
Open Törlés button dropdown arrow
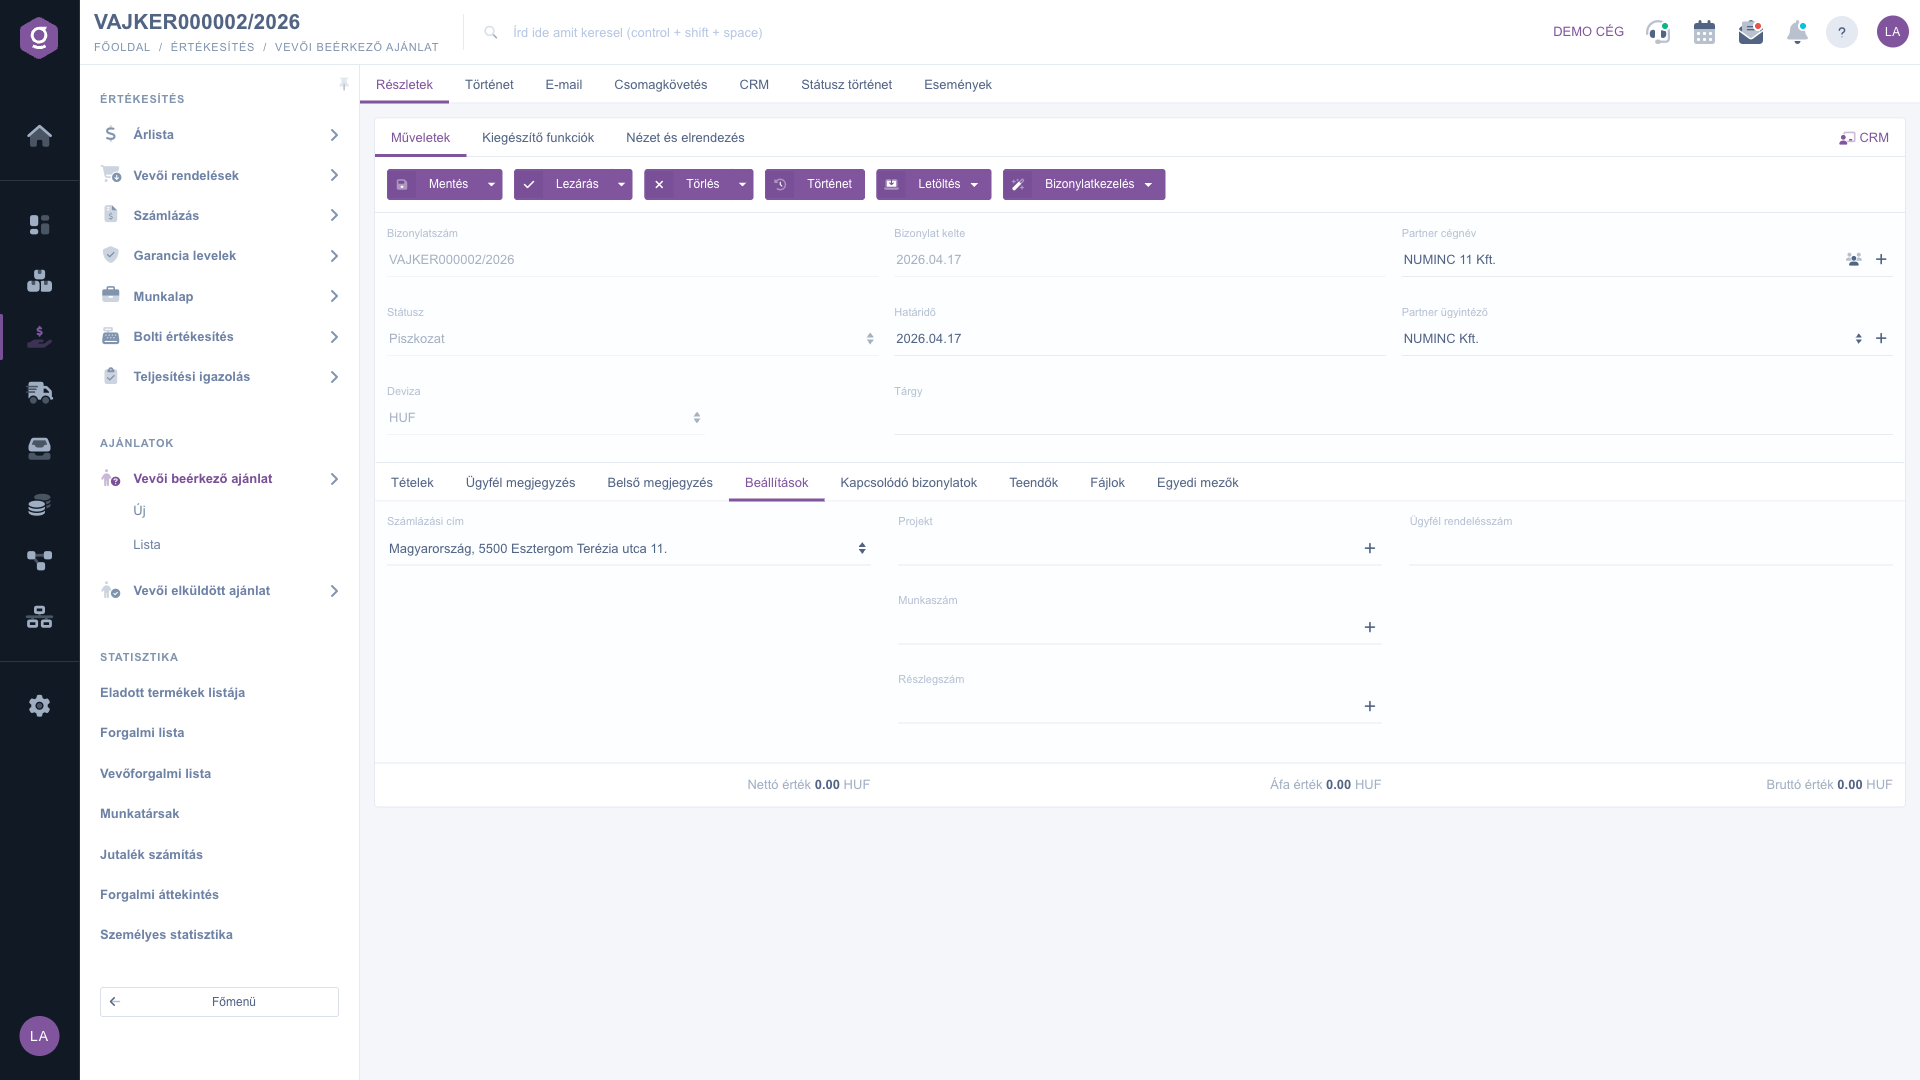tap(742, 185)
